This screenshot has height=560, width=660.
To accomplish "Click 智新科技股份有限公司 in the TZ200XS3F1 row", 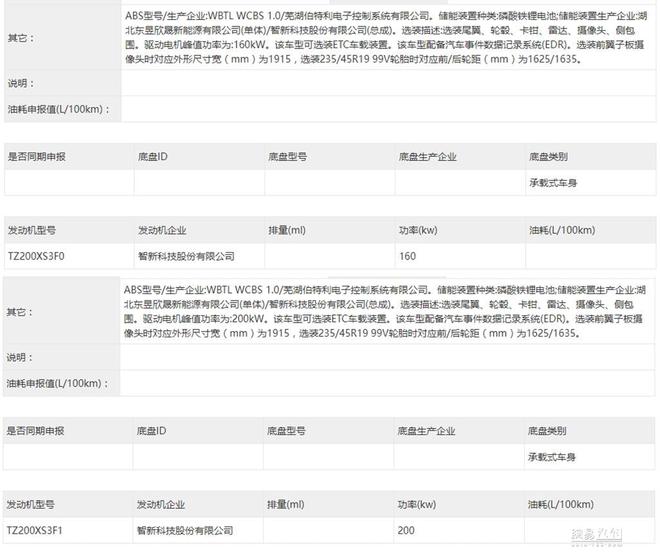I will (x=185, y=530).
